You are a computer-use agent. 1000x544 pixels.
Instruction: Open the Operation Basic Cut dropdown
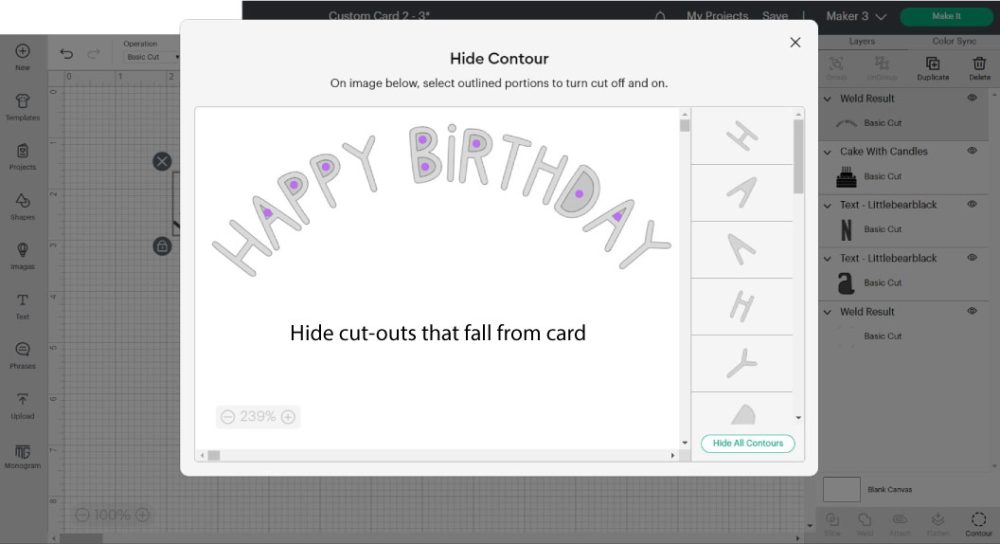coord(152,57)
